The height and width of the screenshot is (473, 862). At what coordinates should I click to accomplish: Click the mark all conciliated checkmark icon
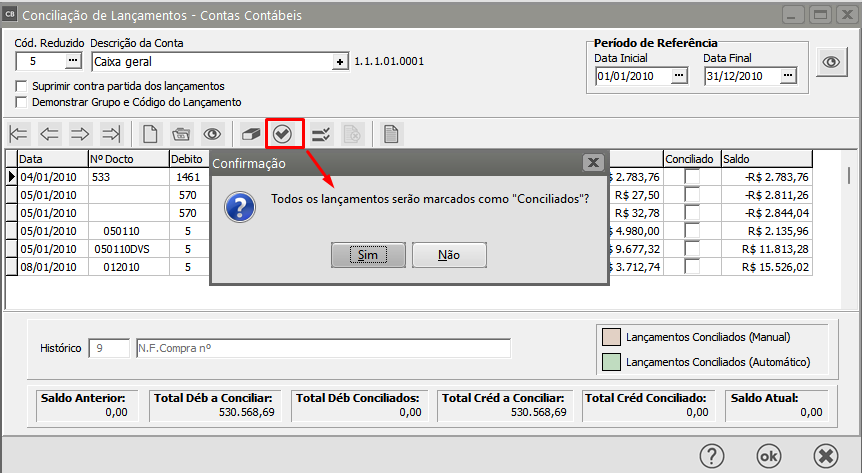coord(283,134)
